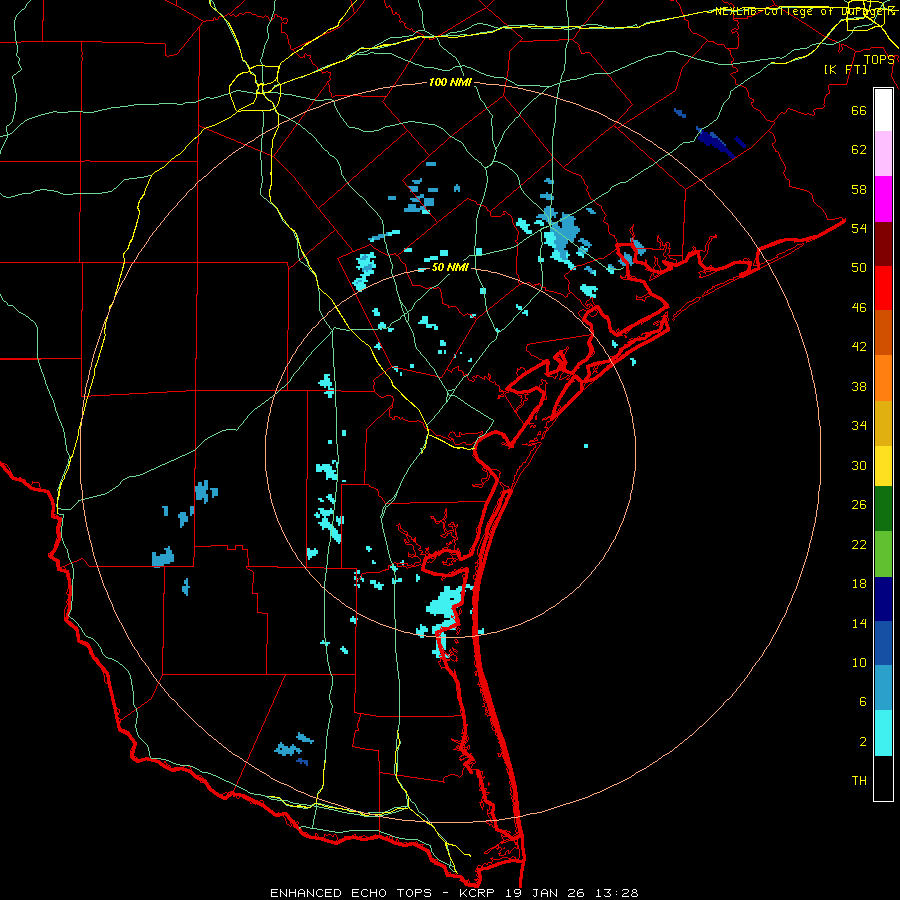Image resolution: width=900 pixels, height=900 pixels.
Task: Click the '100 NMI' range ring label
Action: [450, 82]
